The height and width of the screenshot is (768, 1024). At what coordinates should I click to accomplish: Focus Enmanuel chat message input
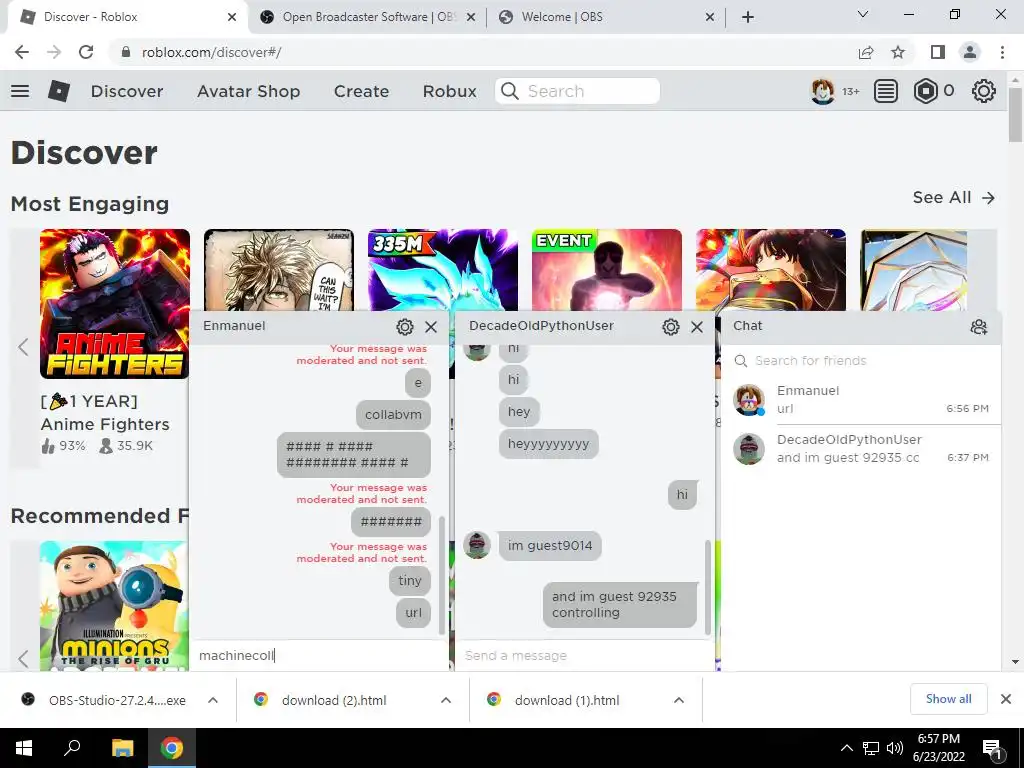tap(319, 655)
